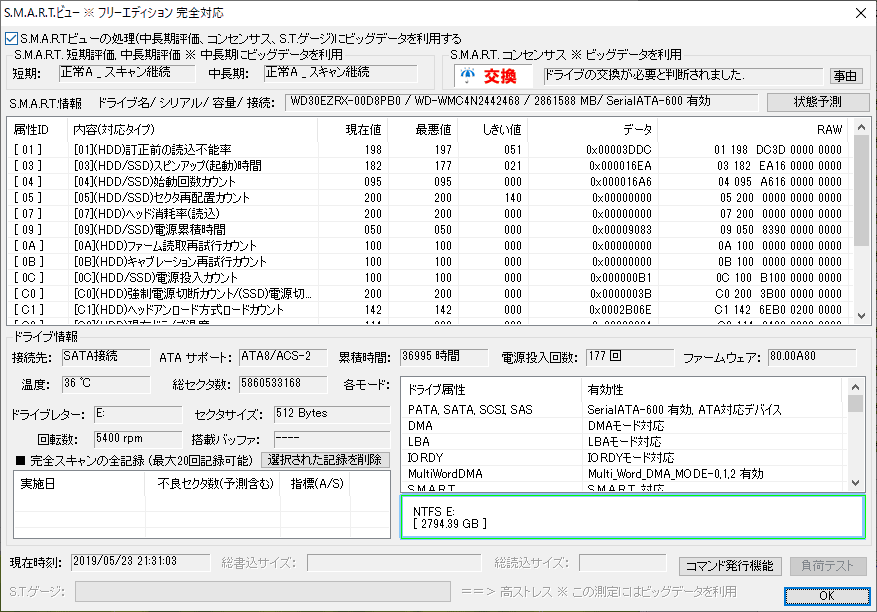Click the 指標(A/S) column header
Image resolution: width=877 pixels, height=612 pixels.
click(x=315, y=484)
